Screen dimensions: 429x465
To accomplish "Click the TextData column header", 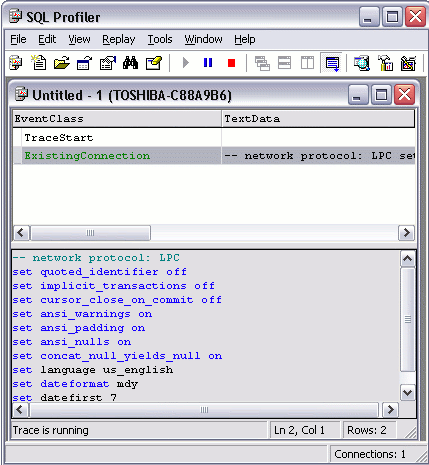I will 318,119.
